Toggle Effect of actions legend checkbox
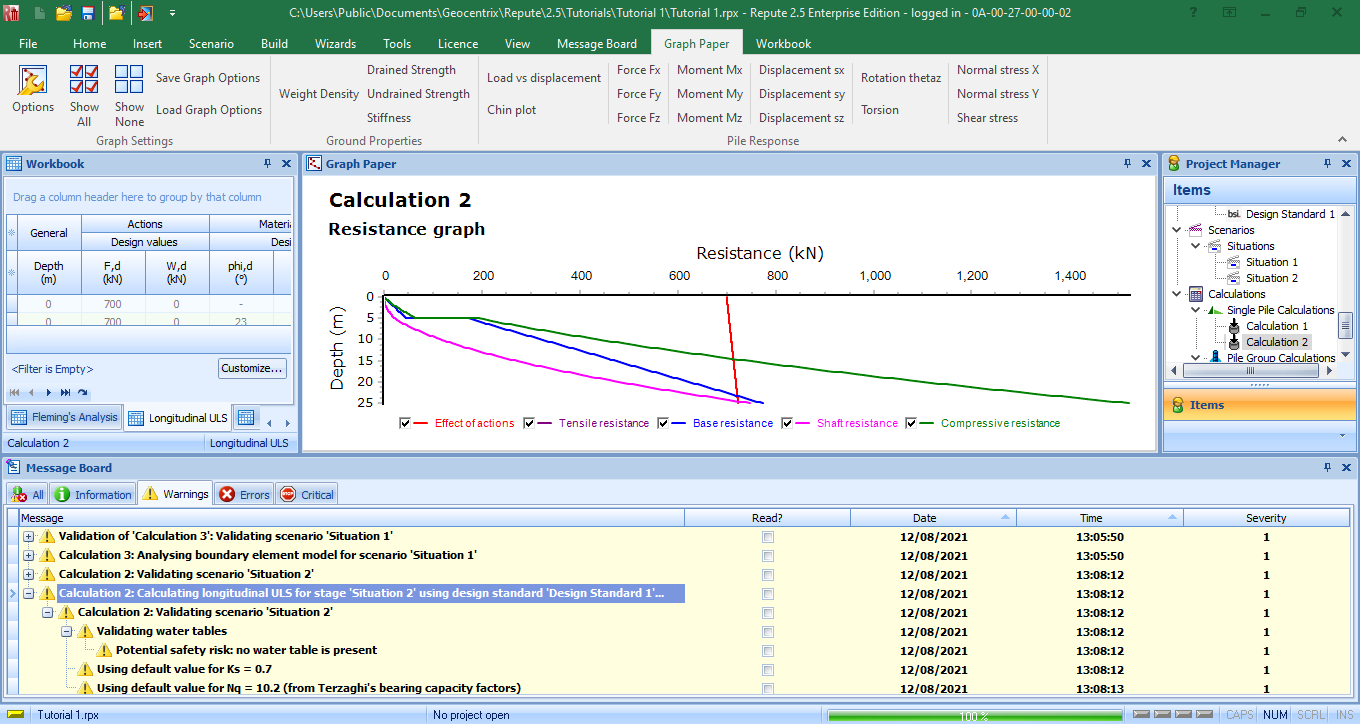 (405, 424)
